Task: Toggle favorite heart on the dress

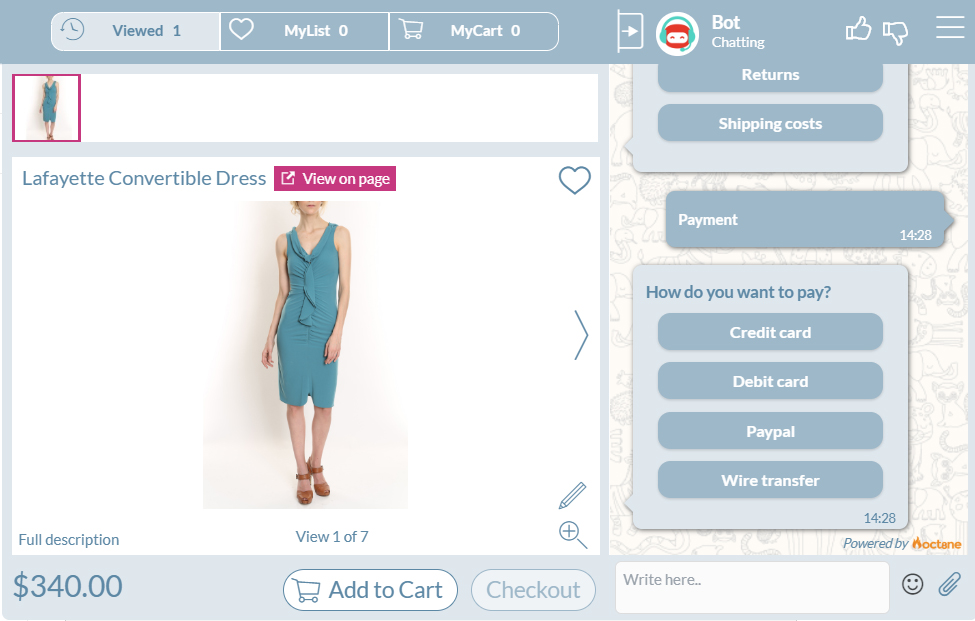Action: (574, 180)
